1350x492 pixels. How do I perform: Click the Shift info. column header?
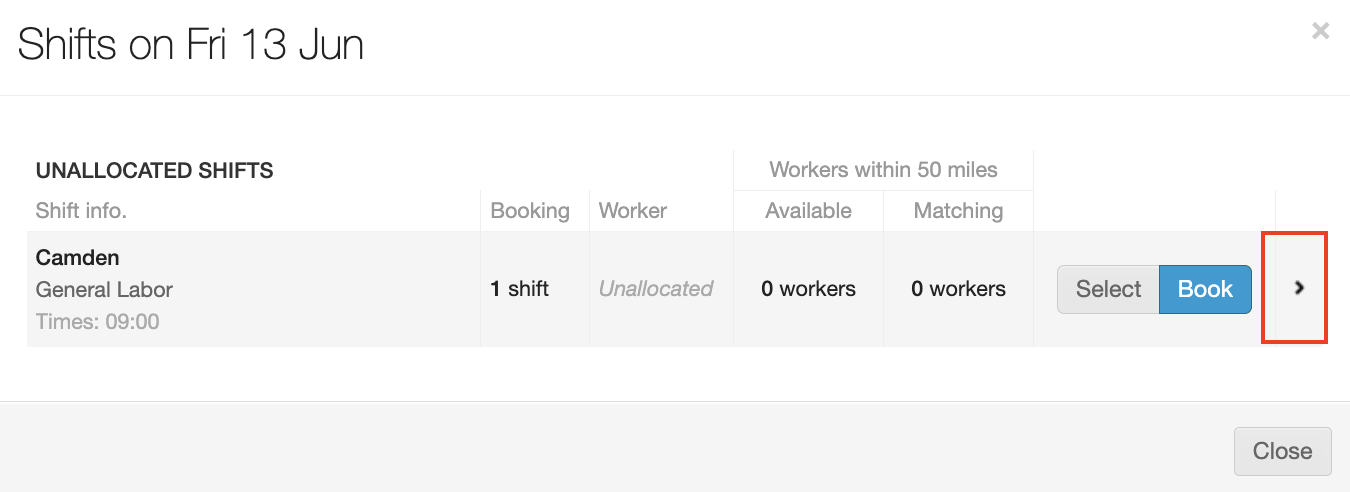[81, 211]
